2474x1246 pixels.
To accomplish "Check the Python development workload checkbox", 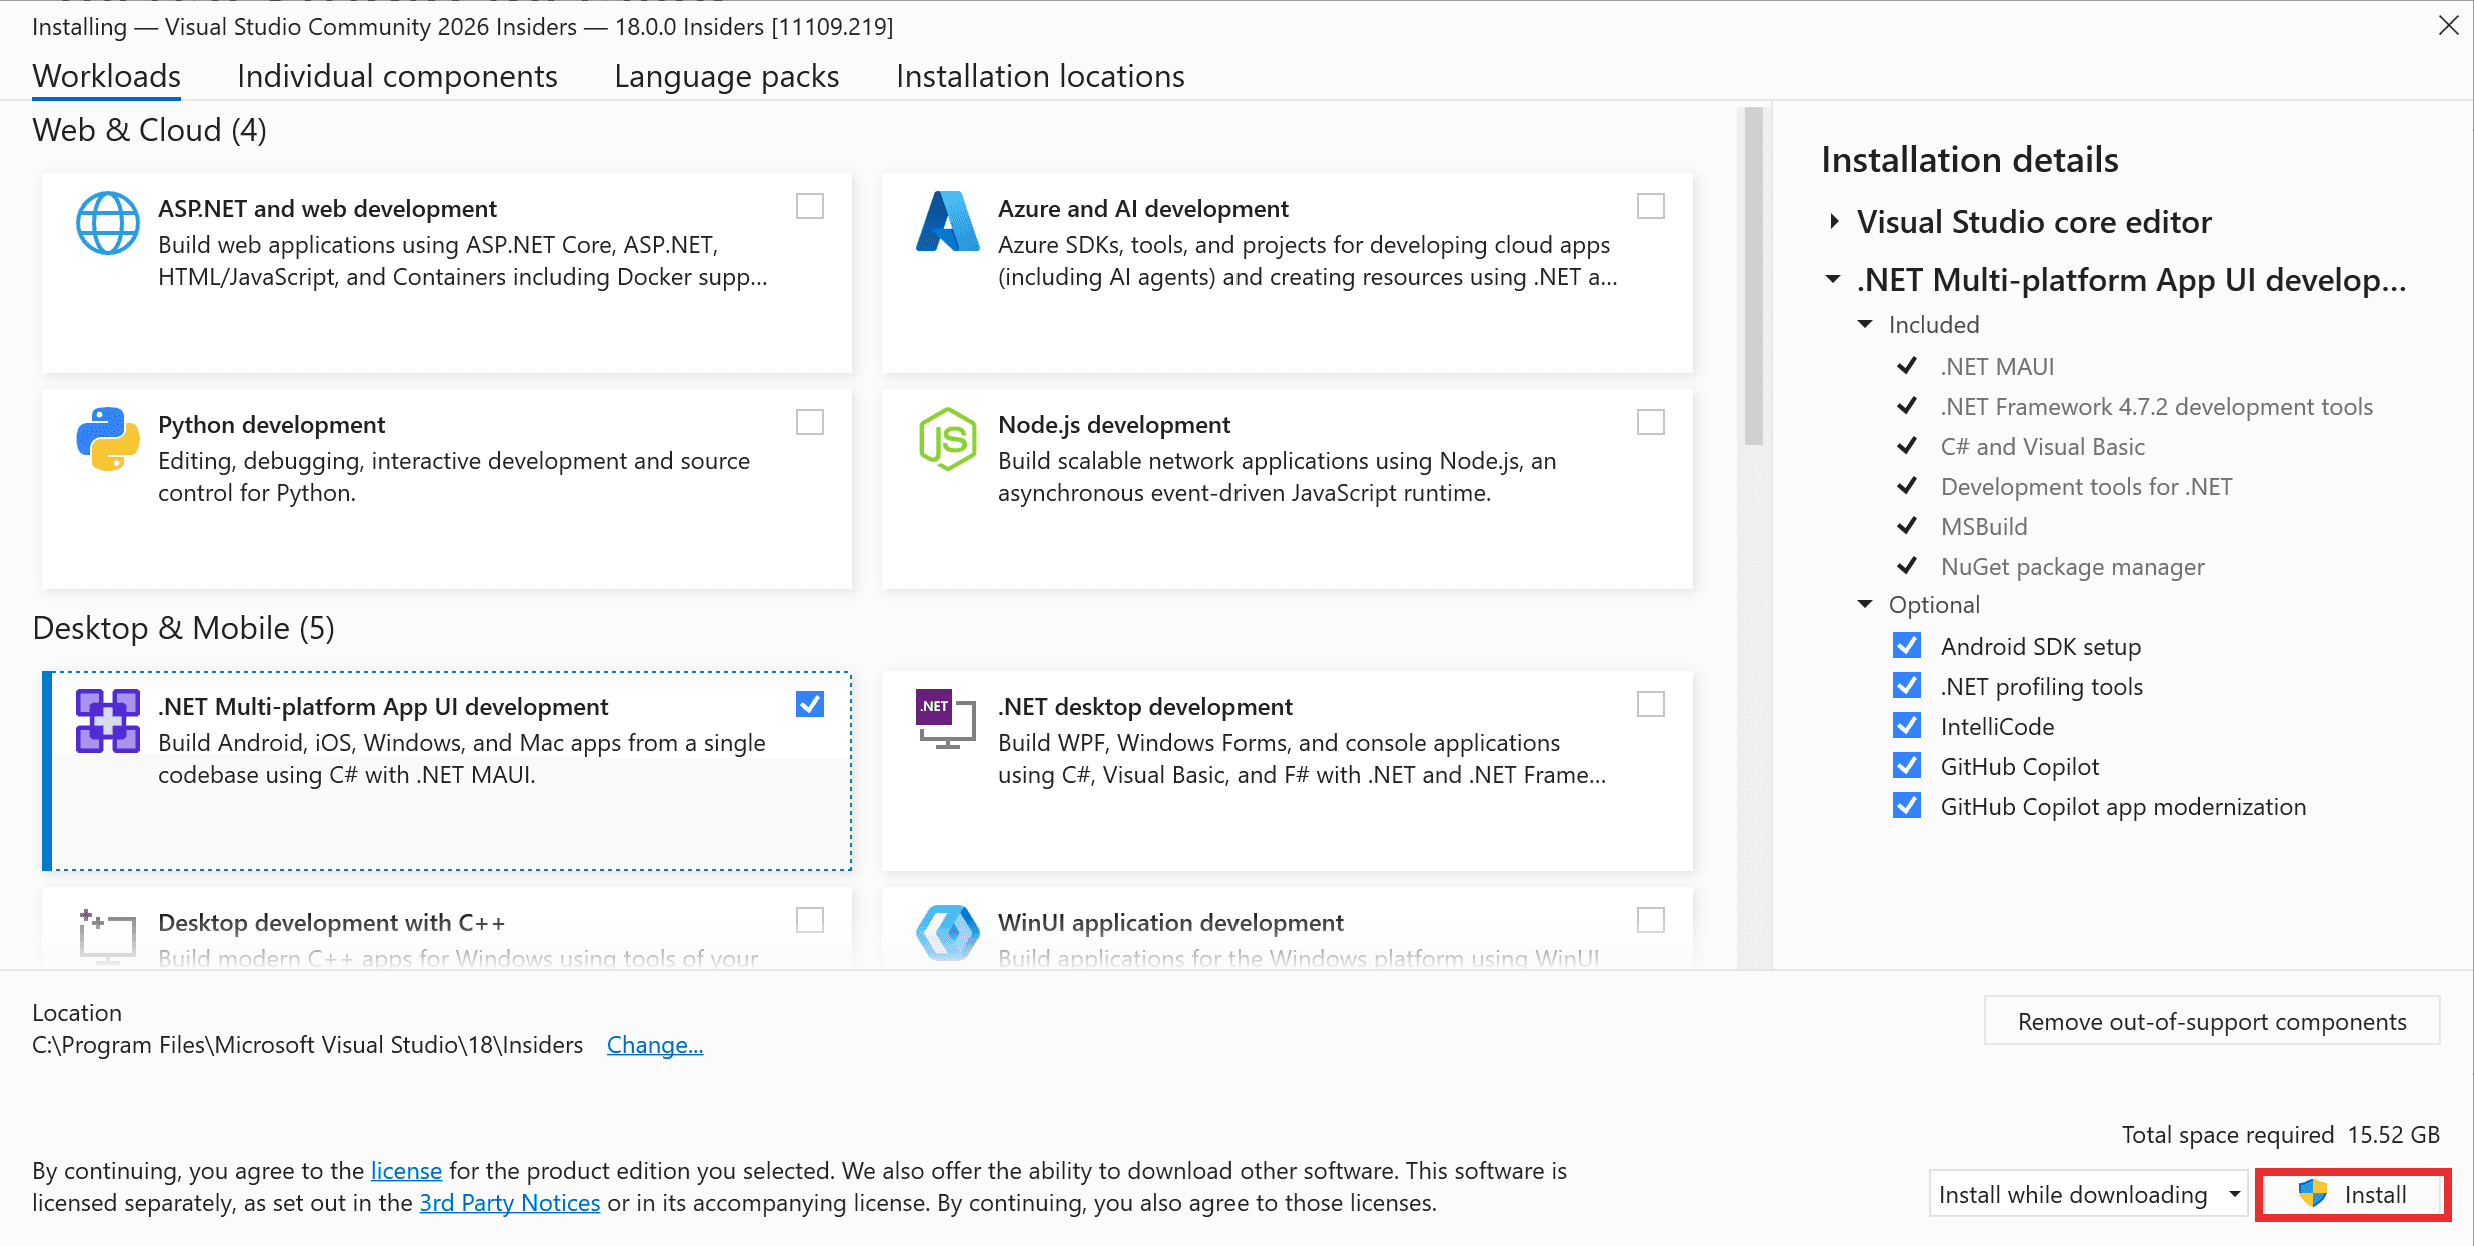I will click(810, 422).
